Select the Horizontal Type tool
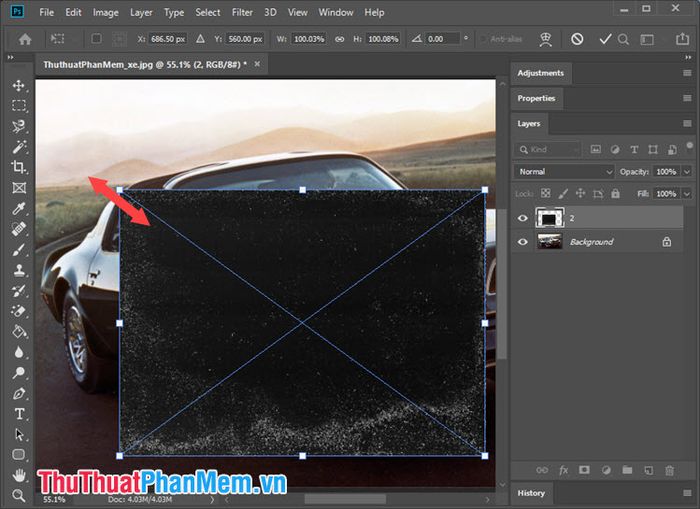Viewport: 700px width, 509px height. point(19,414)
